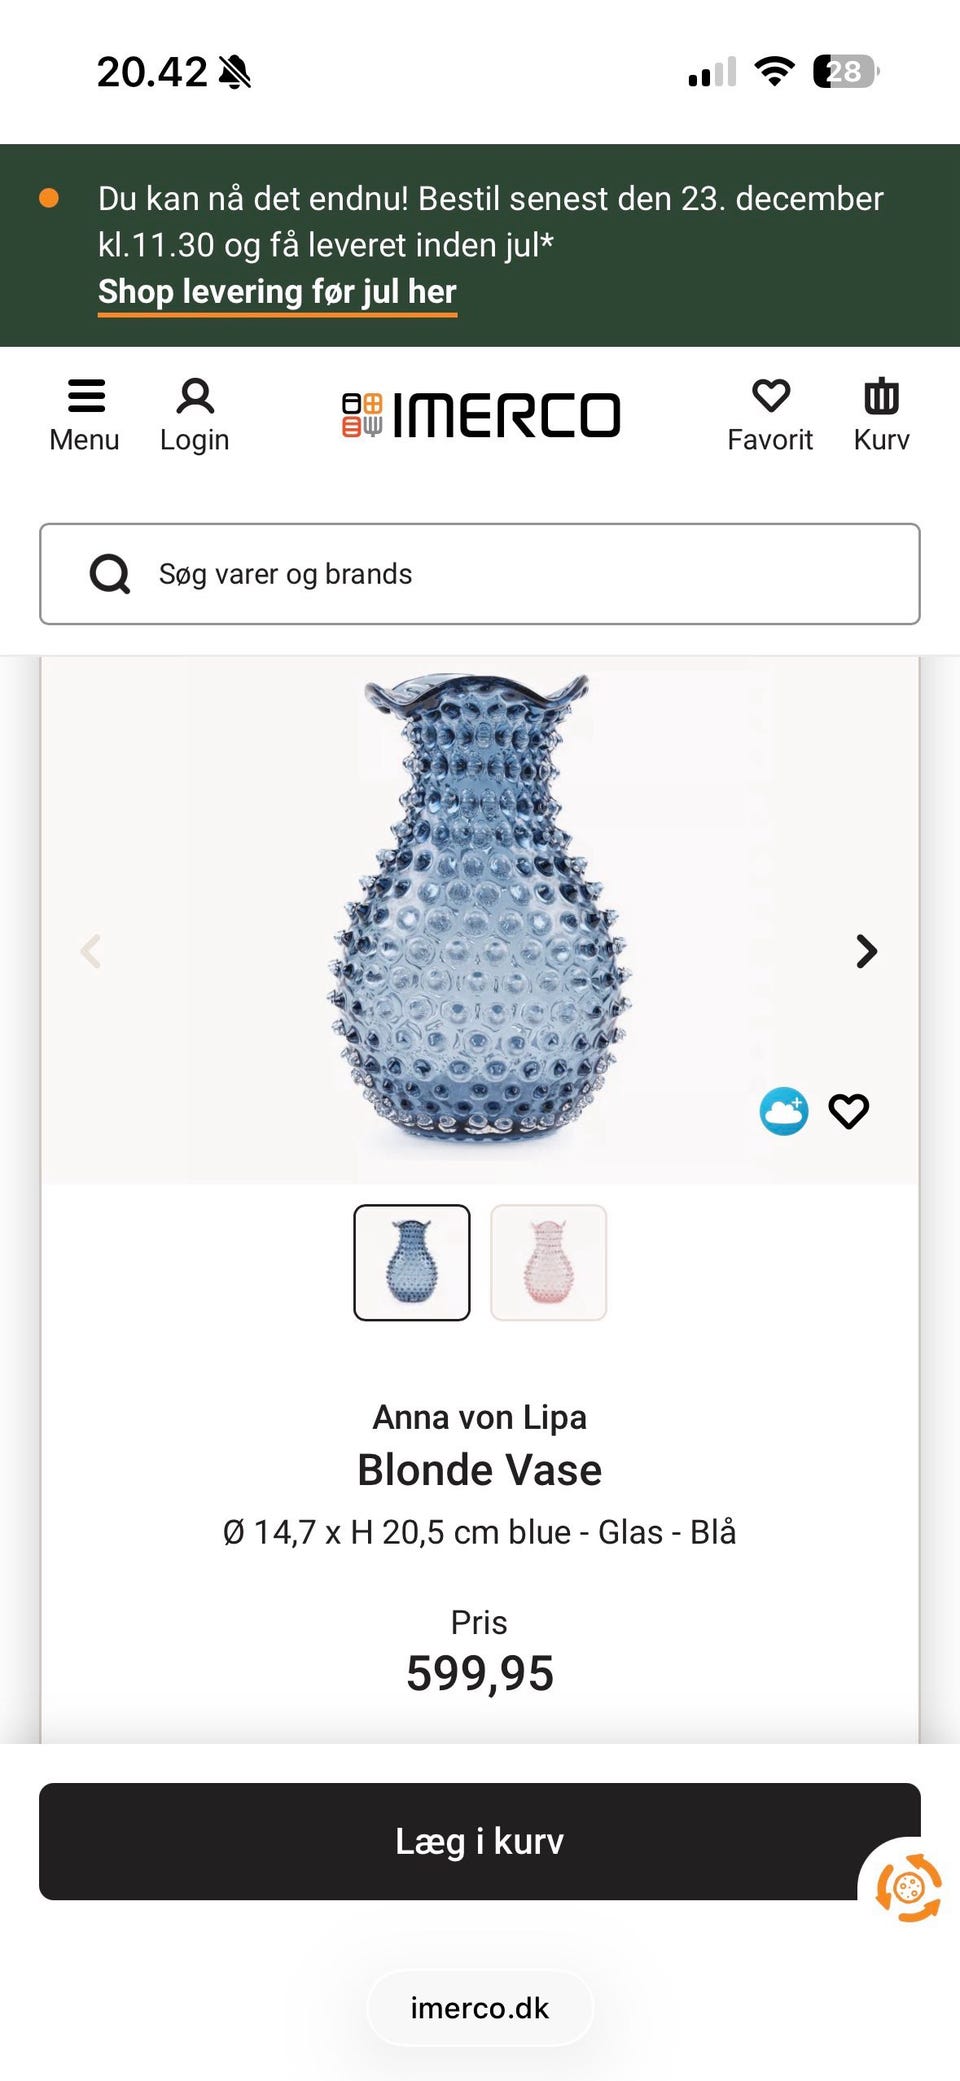Tap the imerco.dk address pill
Screen dimensions: 960x2081
[480, 2008]
